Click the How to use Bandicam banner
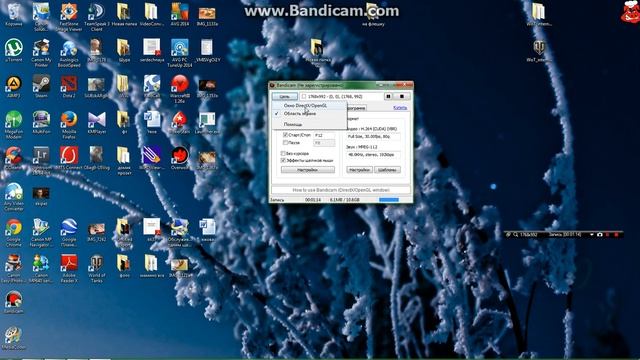 pyautogui.click(x=341, y=190)
